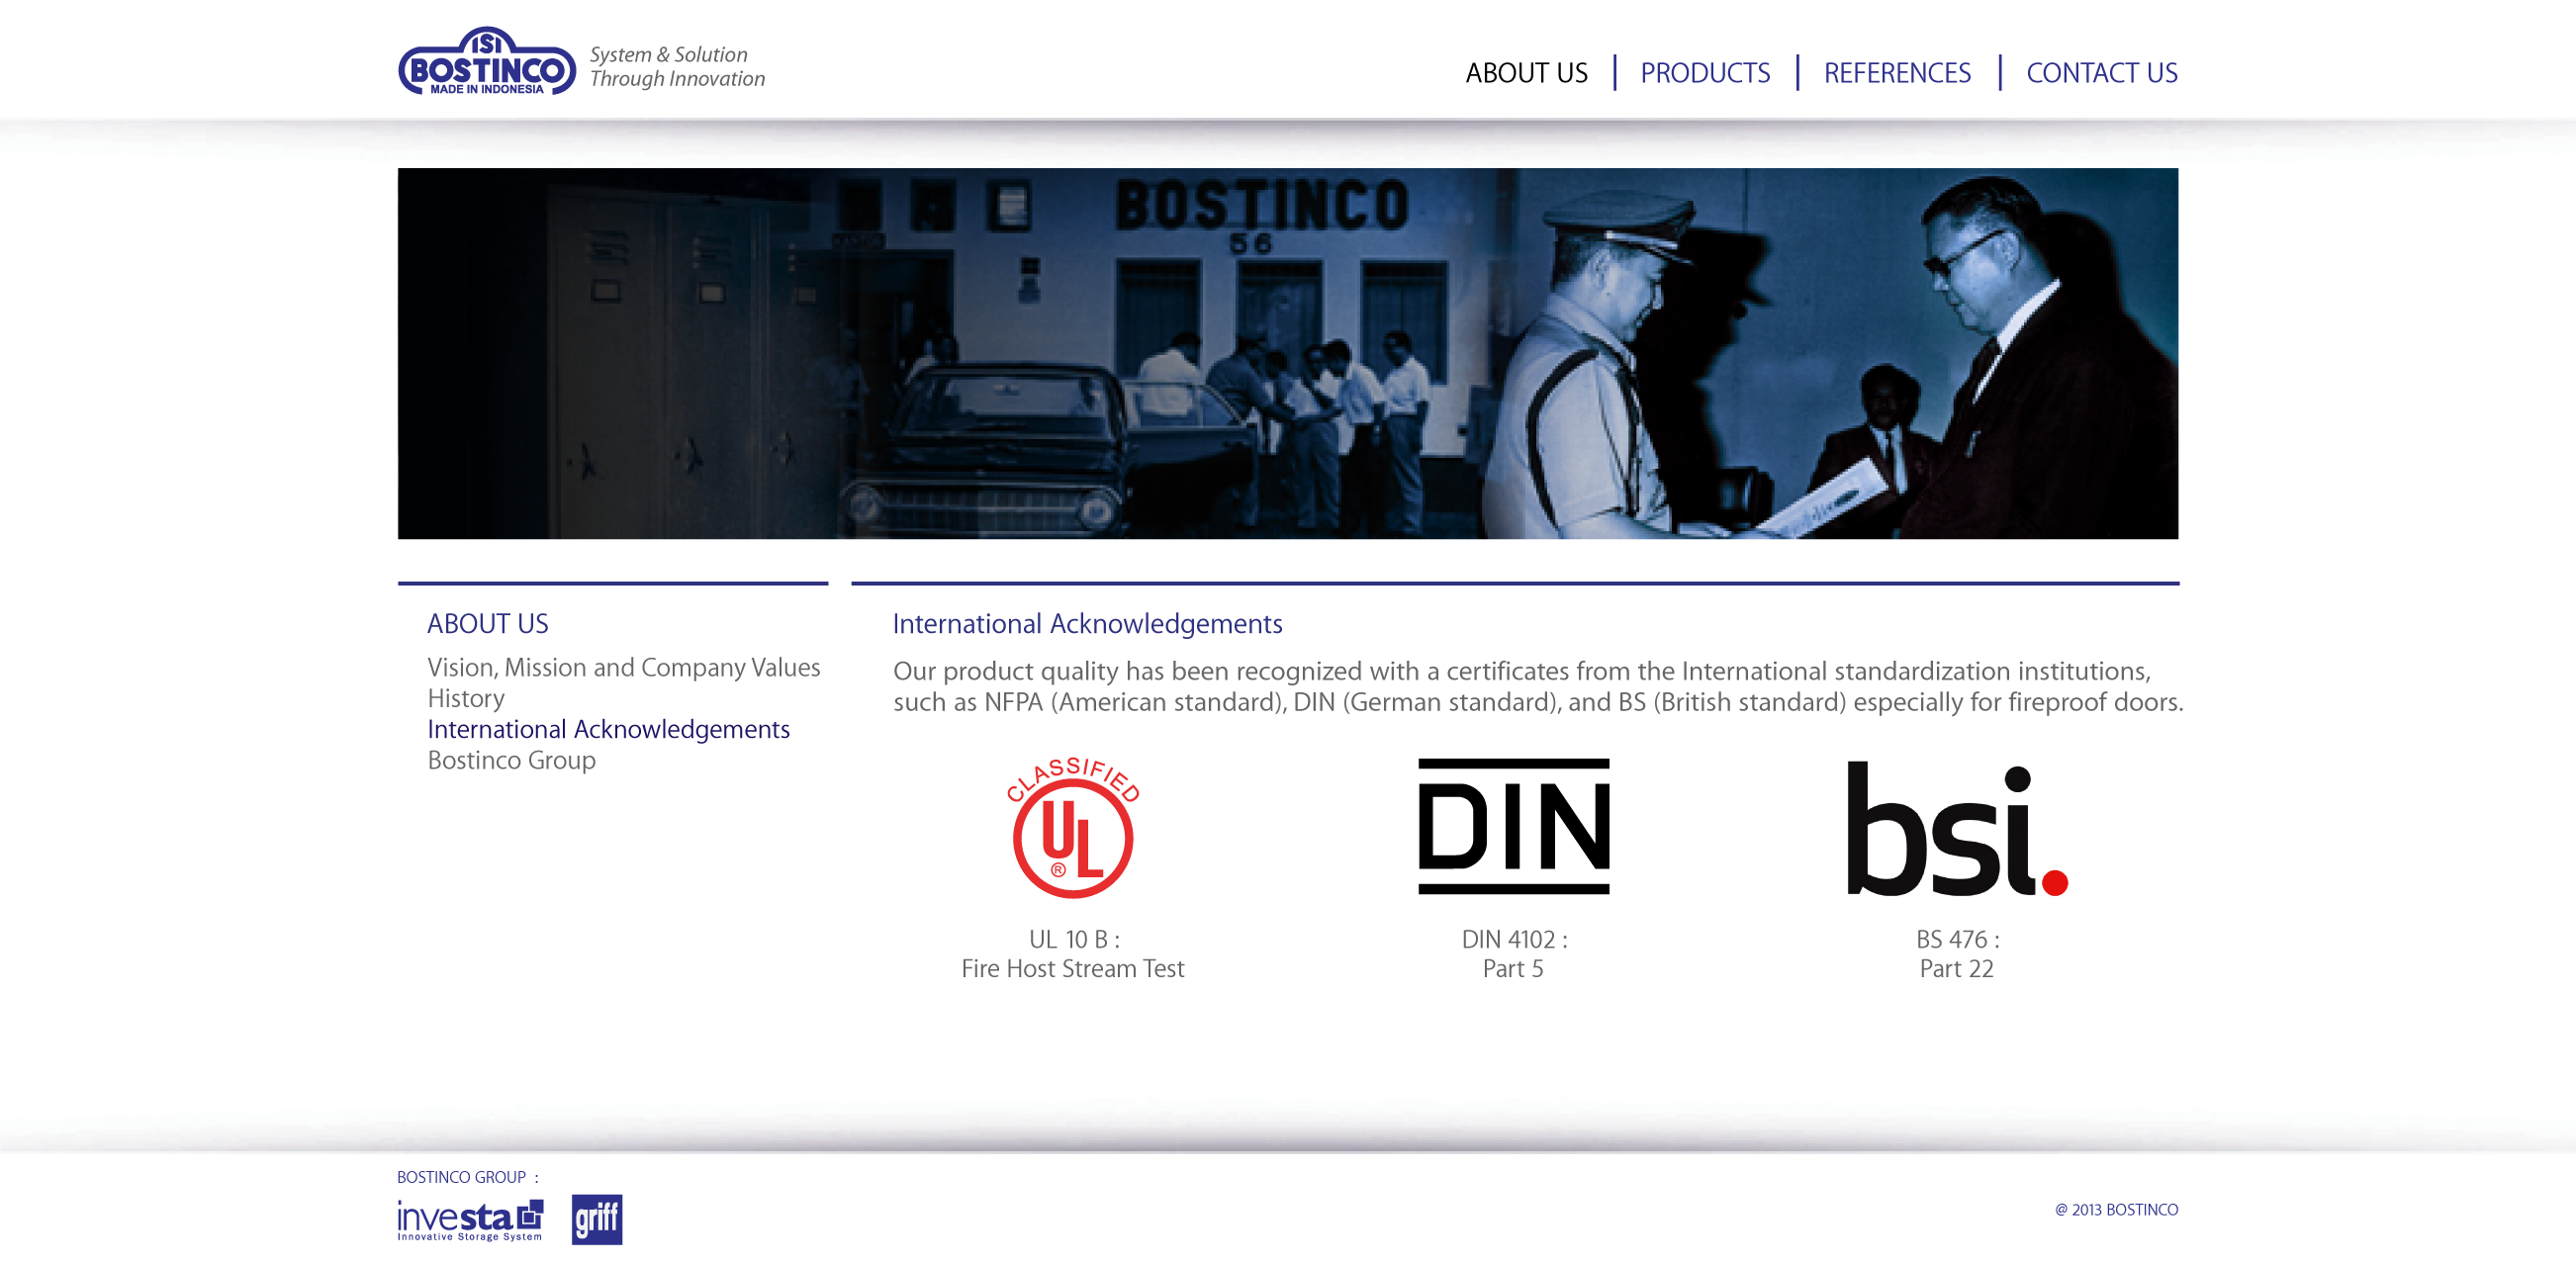Open the History page link
2576x1264 pixels.
466,698
